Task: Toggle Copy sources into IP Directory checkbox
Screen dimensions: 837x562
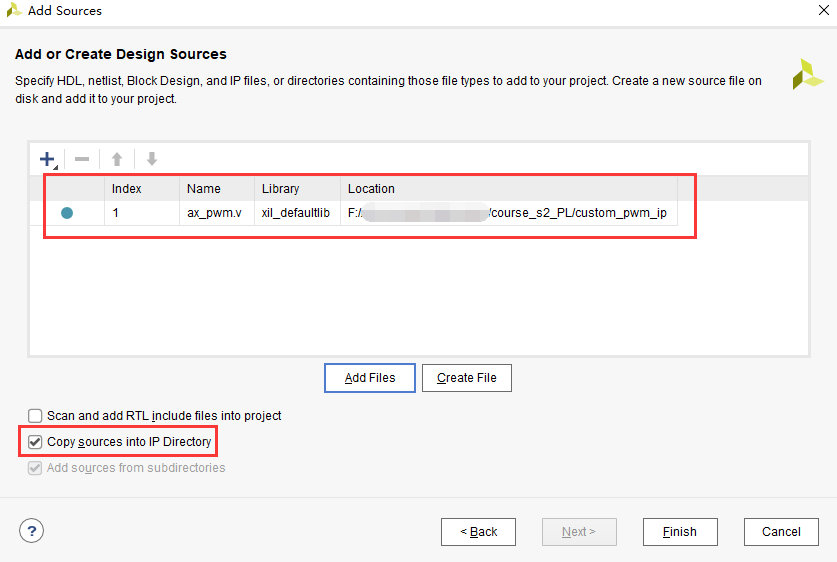Action: tap(35, 442)
